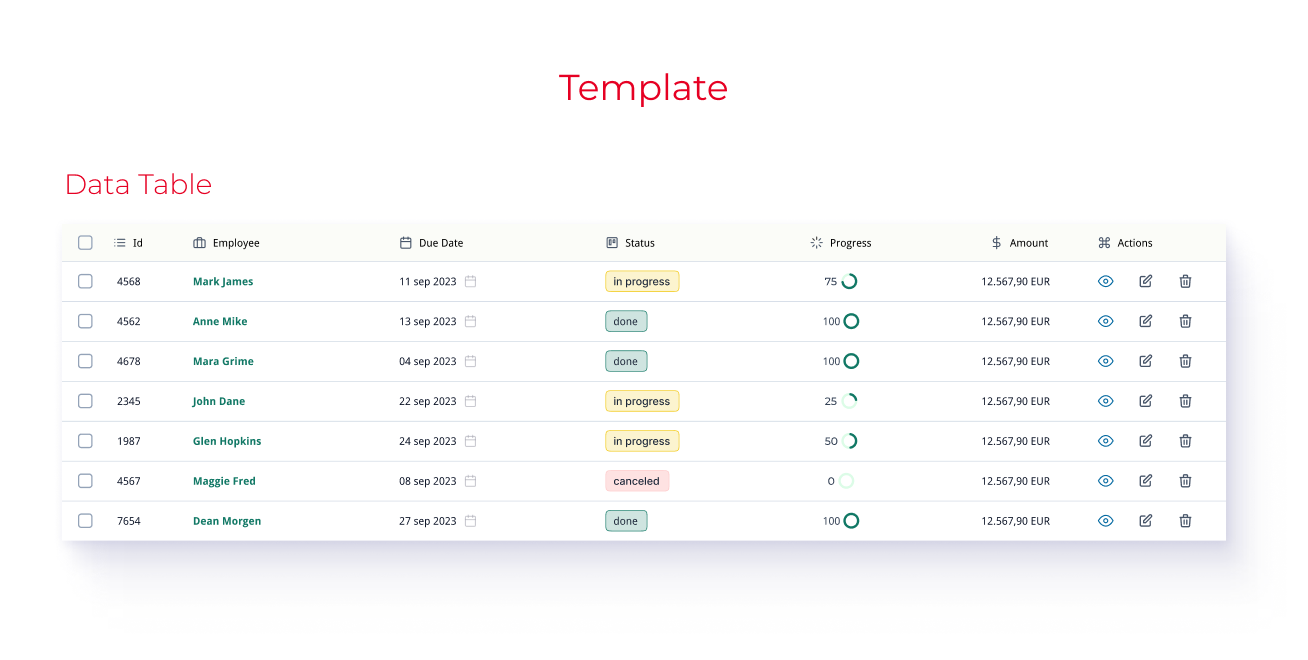
Task: Edit the John Dane row
Action: pyautogui.click(x=1146, y=401)
